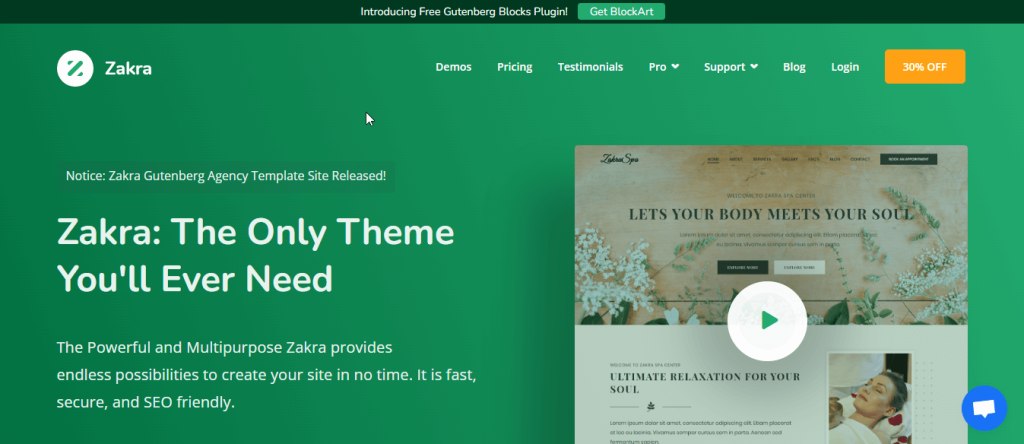1024x444 pixels.
Task: Click the 'Ultimate Relaxation For Your Soul' preview heading
Action: coord(705,383)
